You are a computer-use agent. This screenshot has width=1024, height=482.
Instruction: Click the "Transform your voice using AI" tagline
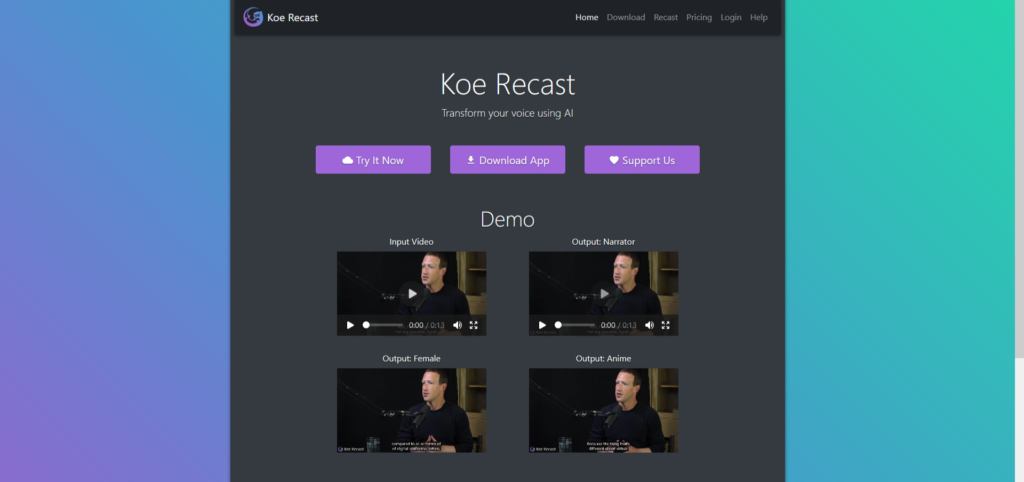coord(507,113)
